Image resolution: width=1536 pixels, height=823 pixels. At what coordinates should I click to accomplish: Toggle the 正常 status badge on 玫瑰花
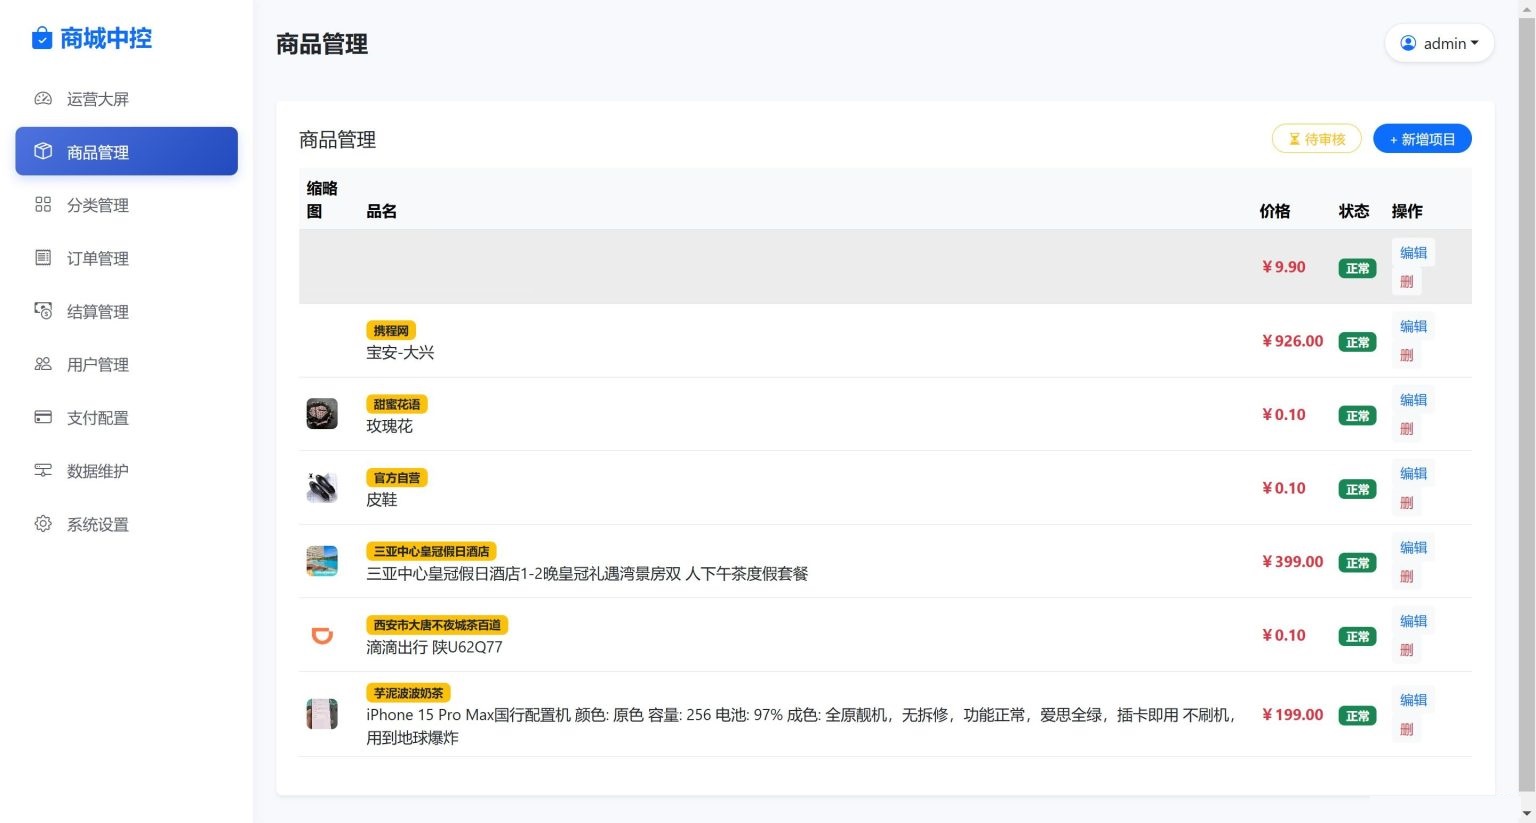pos(1356,415)
